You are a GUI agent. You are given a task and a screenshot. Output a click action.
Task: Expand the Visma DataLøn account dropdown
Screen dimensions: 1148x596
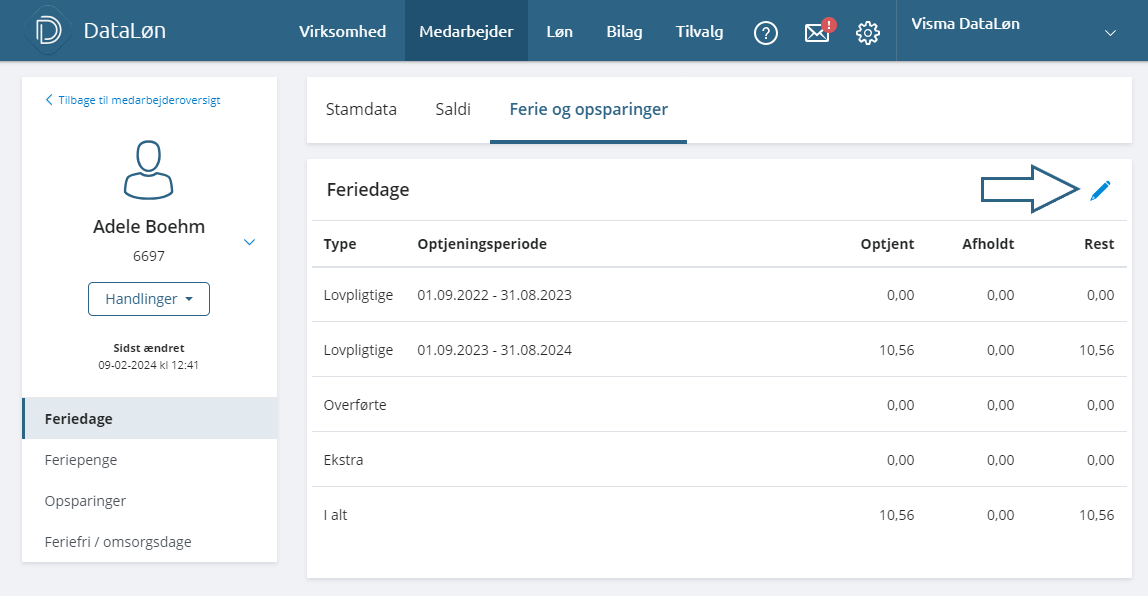pos(1110,33)
